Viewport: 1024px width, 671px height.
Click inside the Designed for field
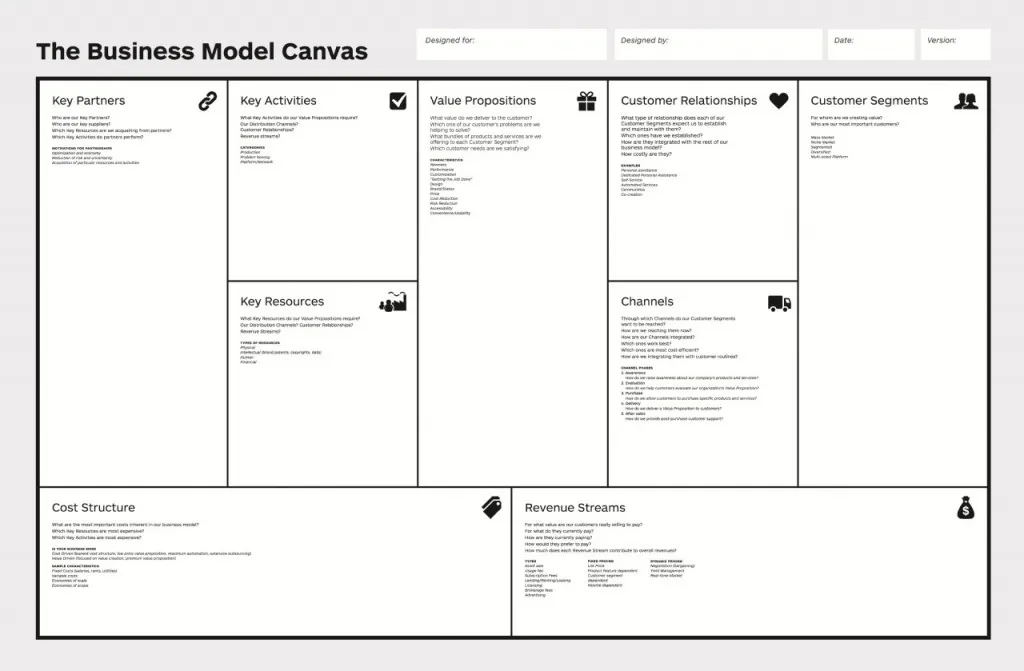[510, 44]
